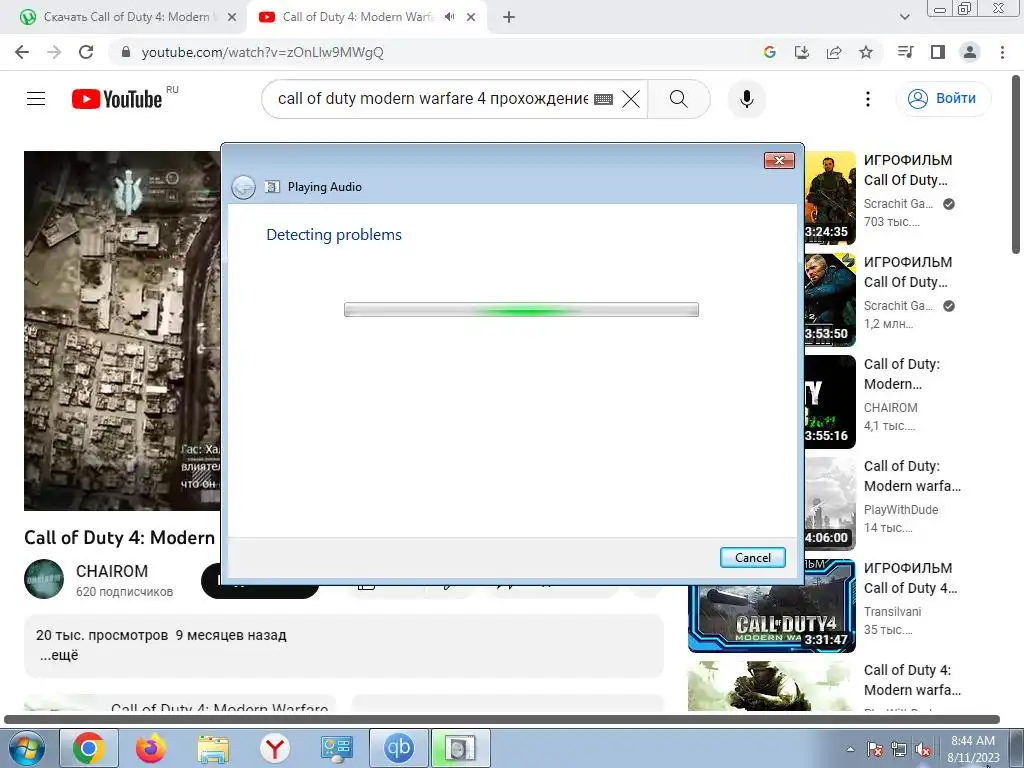Open on-screen keyboard in search box

pos(603,99)
